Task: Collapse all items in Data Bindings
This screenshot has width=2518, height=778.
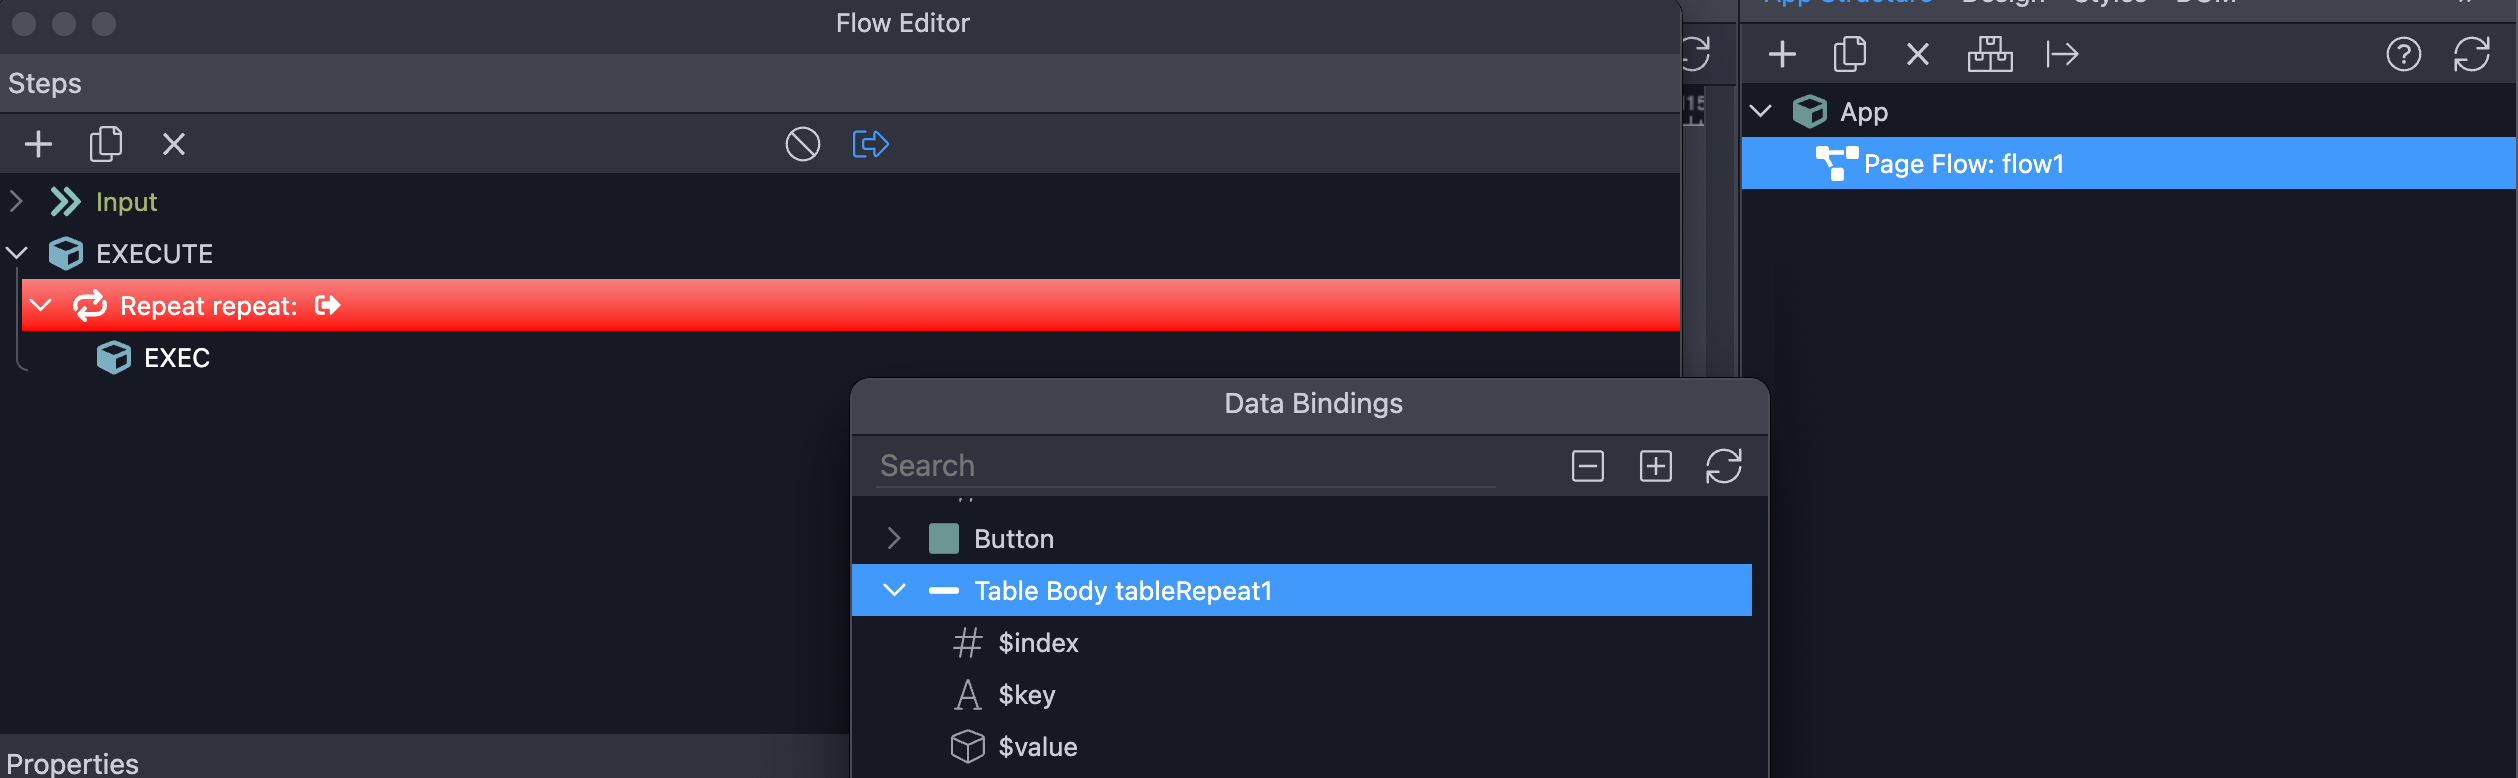Action: pos(1587,465)
